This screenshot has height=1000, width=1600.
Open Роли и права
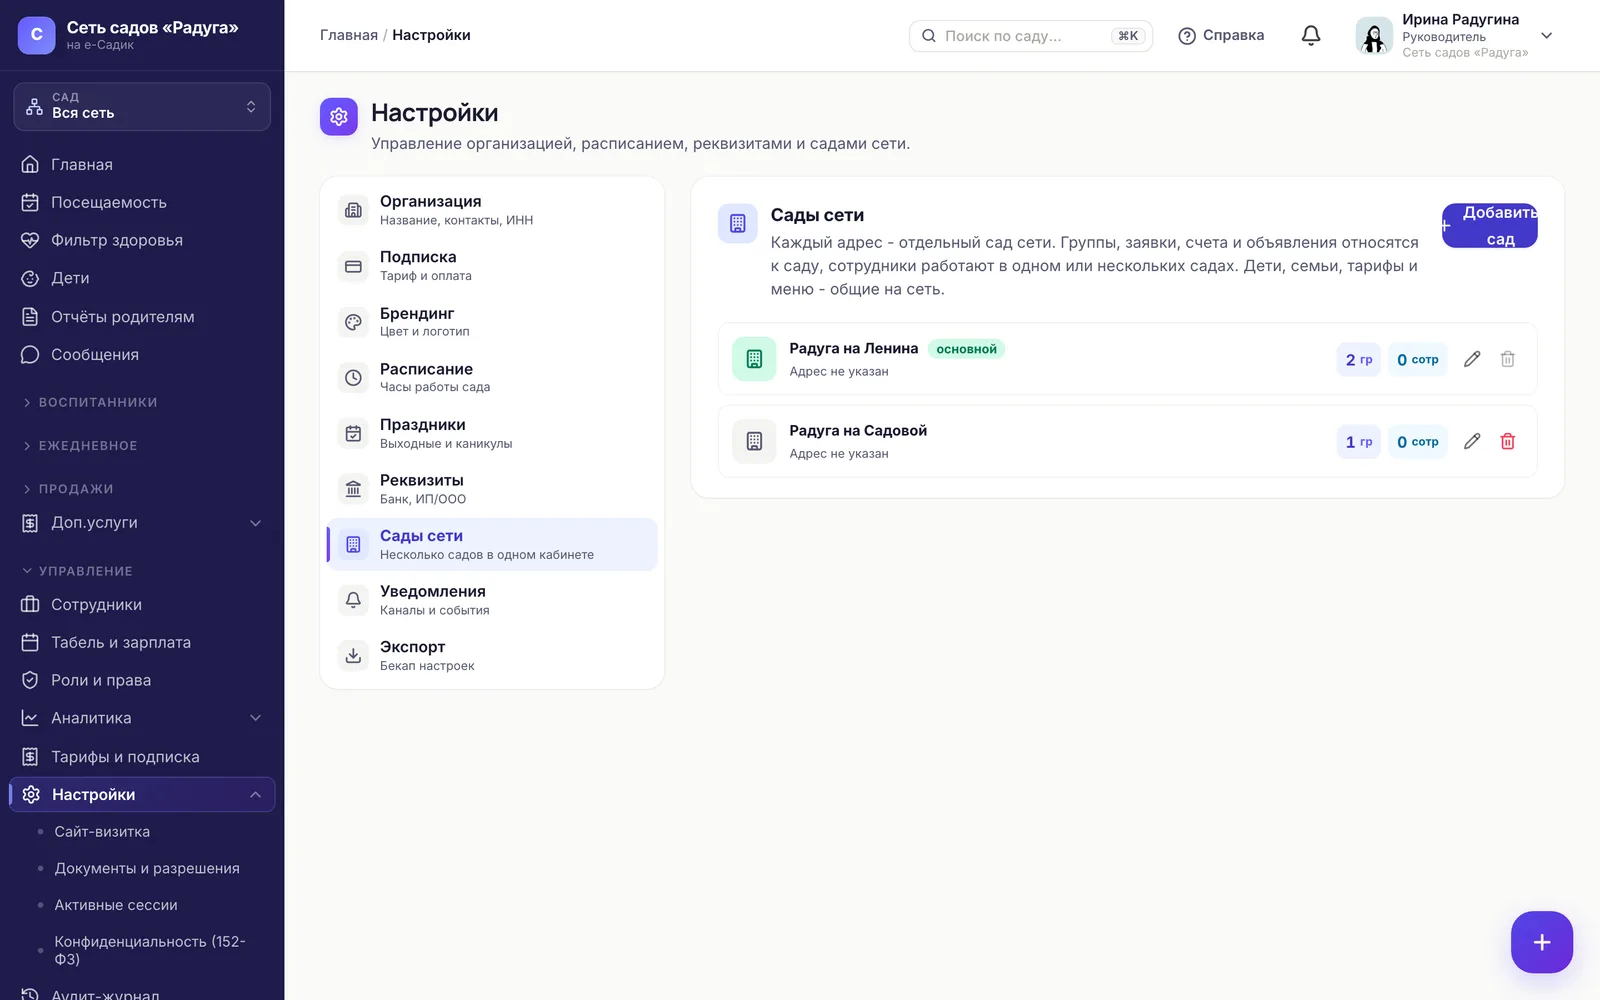(x=142, y=680)
